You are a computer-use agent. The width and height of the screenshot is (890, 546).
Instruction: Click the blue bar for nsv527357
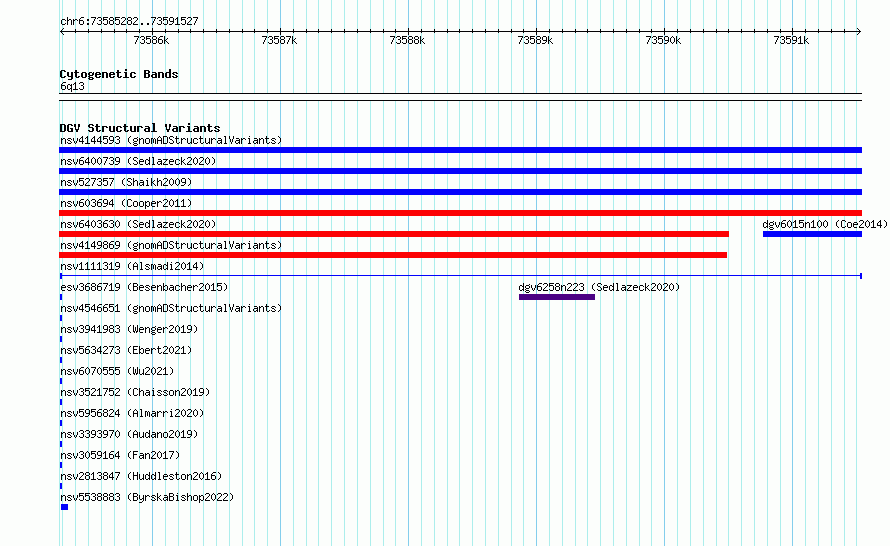460,192
